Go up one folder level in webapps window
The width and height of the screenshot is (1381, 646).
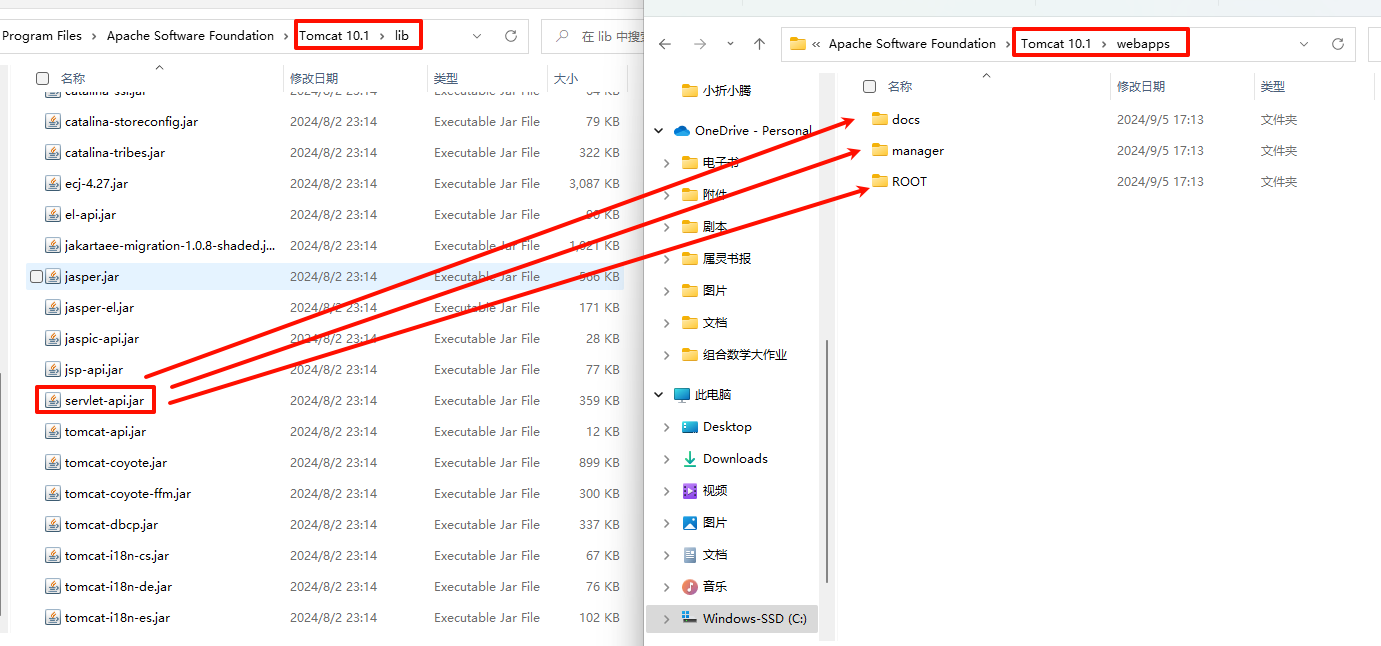point(759,44)
